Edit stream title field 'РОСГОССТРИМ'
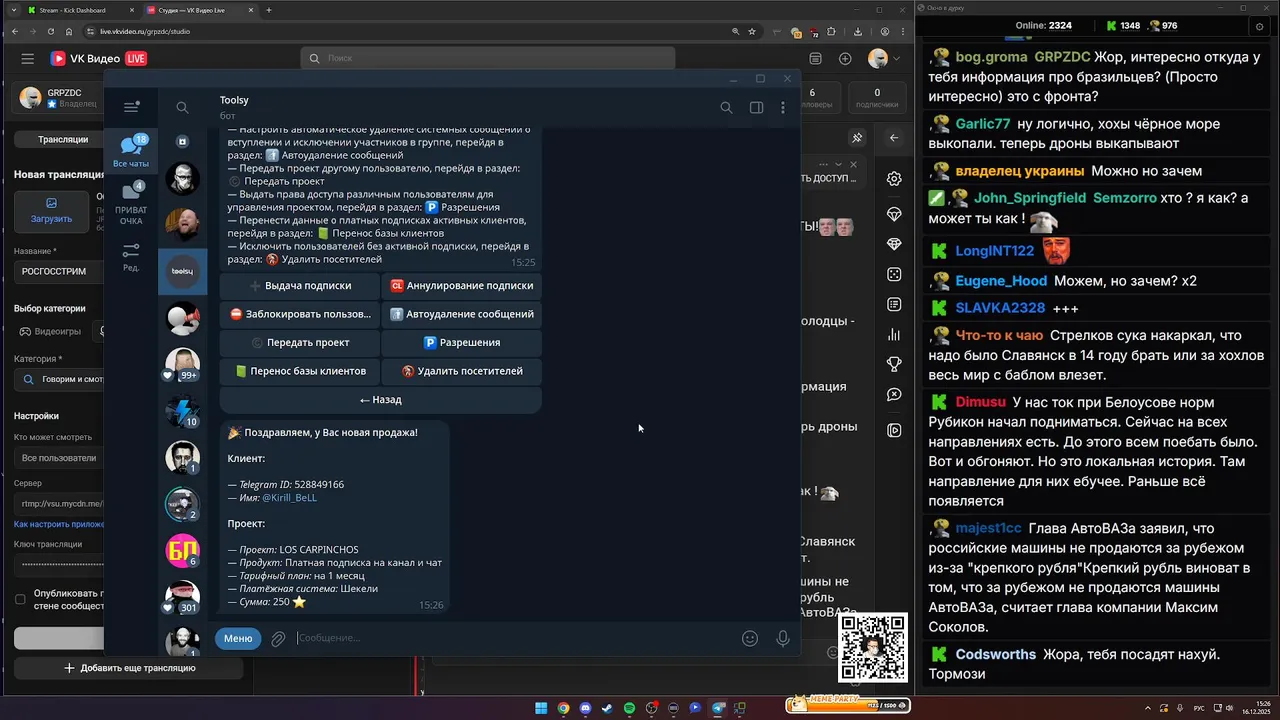The width and height of the screenshot is (1280, 720). [58, 271]
